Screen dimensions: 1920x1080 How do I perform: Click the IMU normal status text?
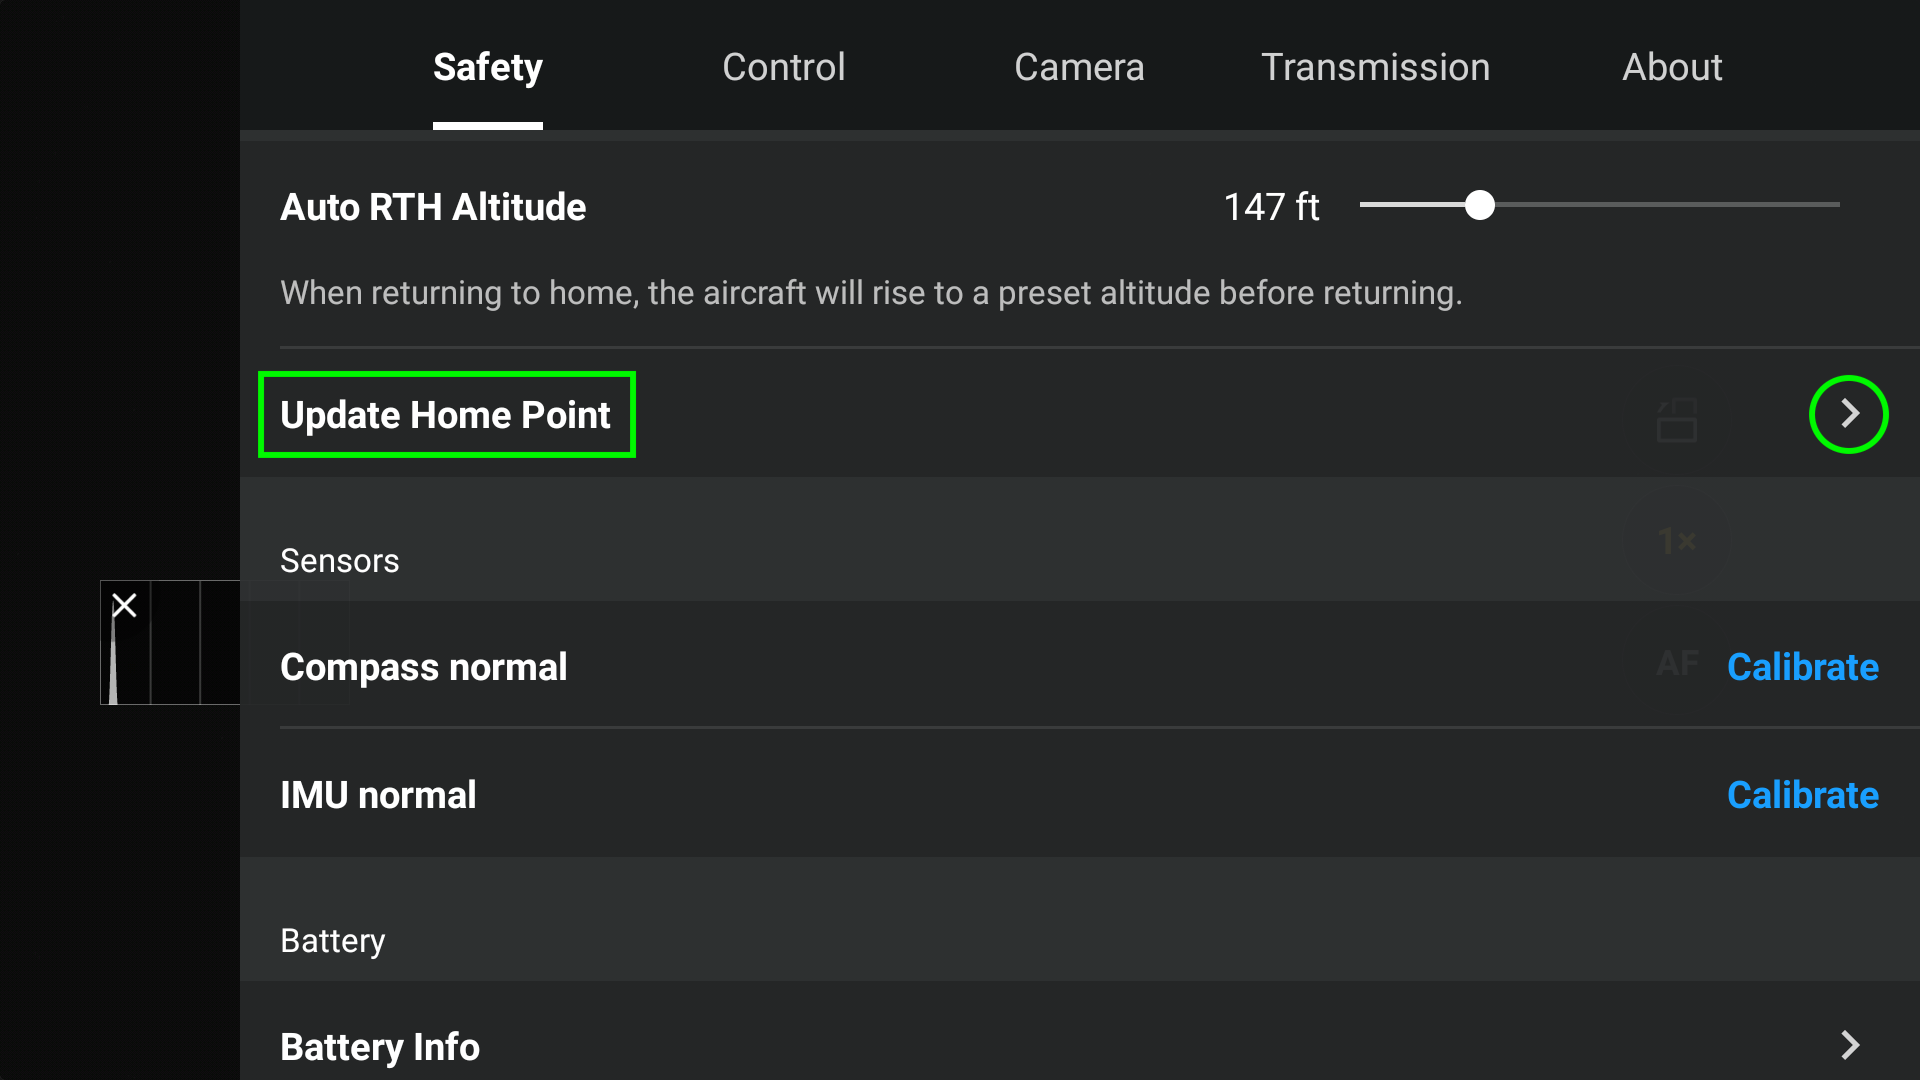click(x=378, y=795)
